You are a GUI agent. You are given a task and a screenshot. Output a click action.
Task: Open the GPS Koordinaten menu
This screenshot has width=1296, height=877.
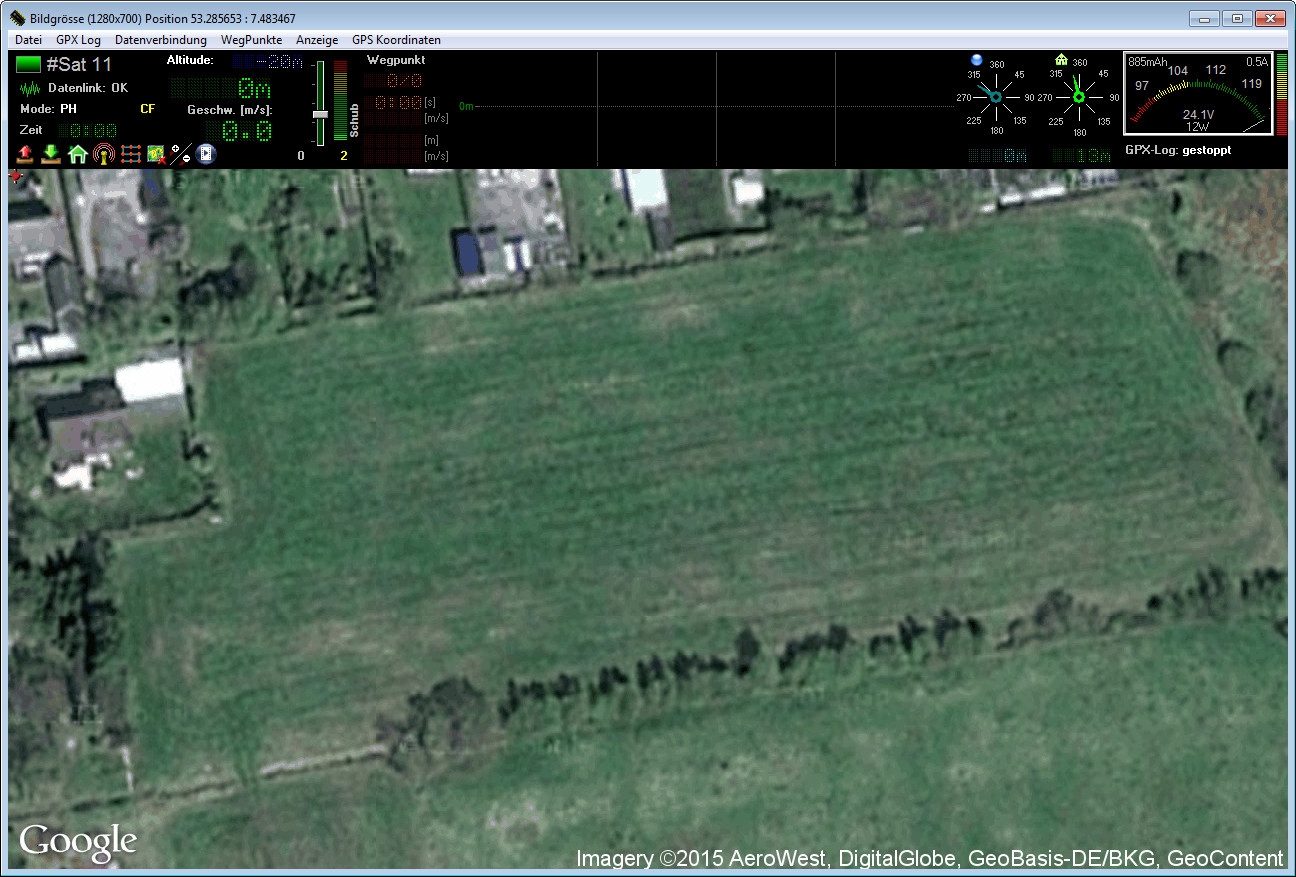click(396, 40)
